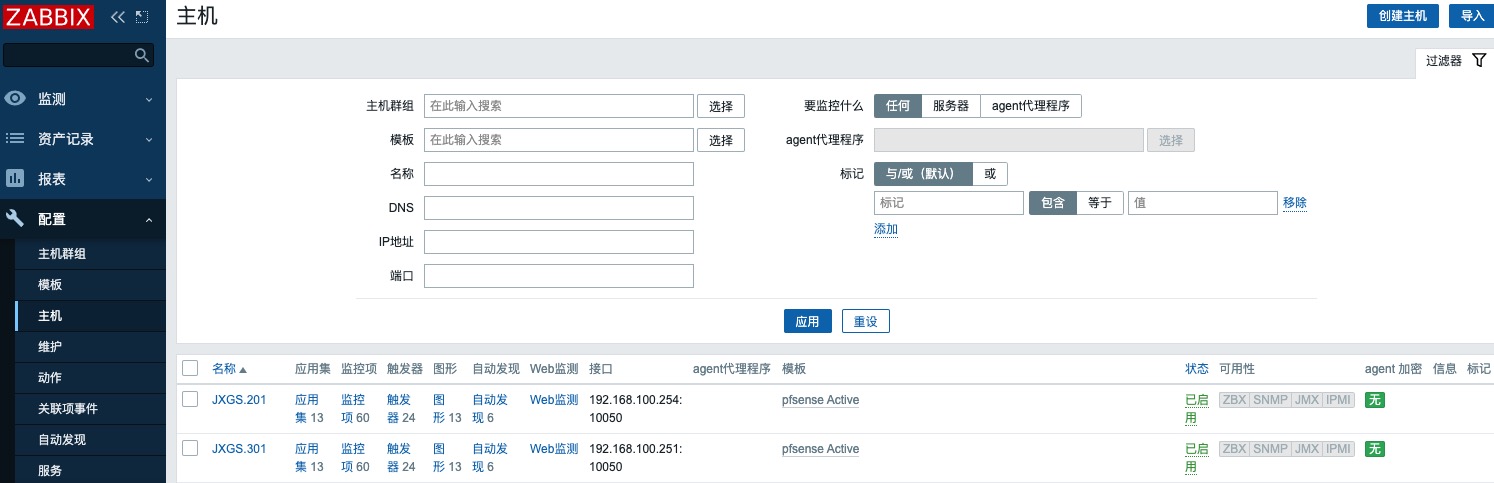This screenshot has height=483, width=1494.
Task: Open Monitoring section with eye icon
Action: 15,99
